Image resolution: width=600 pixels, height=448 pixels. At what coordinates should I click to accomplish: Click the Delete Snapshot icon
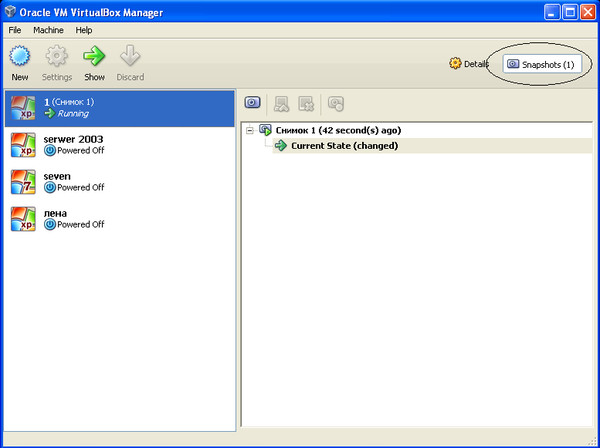tap(306, 104)
